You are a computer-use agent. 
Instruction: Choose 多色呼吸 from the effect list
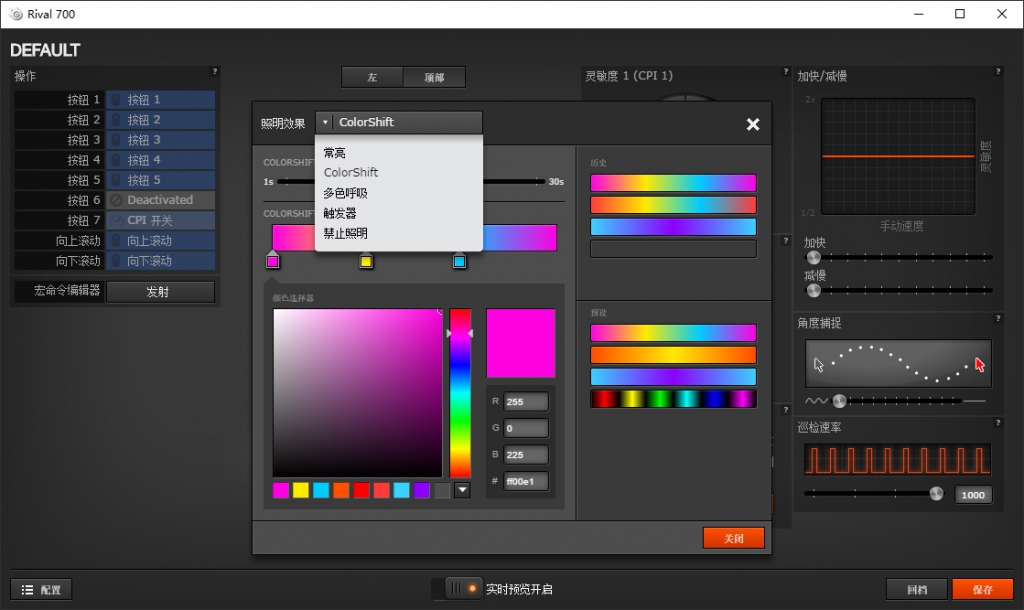click(345, 193)
